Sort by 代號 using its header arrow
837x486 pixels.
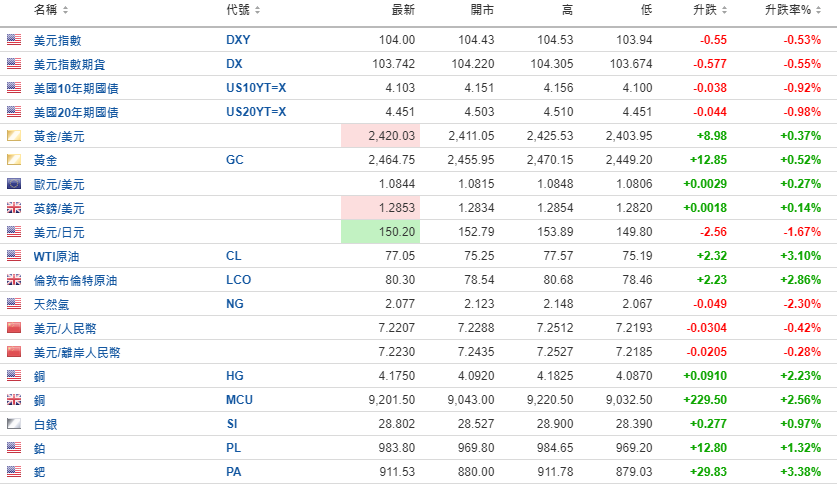point(257,10)
